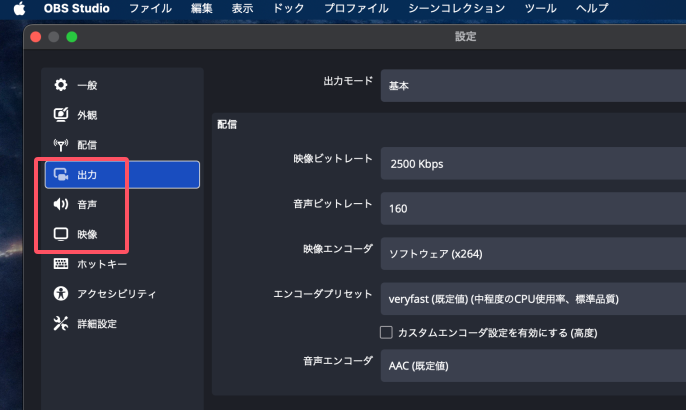The image size is (686, 410).
Task: Click the keyboard icon for ホットキー
Action: click(61, 264)
